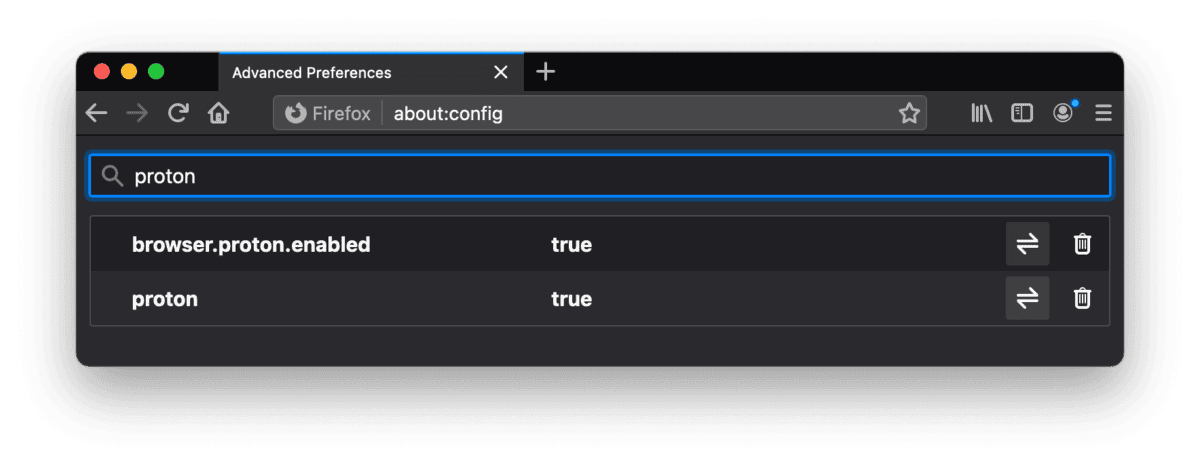
Task: Focus the preference search field containing proton
Action: tap(600, 176)
